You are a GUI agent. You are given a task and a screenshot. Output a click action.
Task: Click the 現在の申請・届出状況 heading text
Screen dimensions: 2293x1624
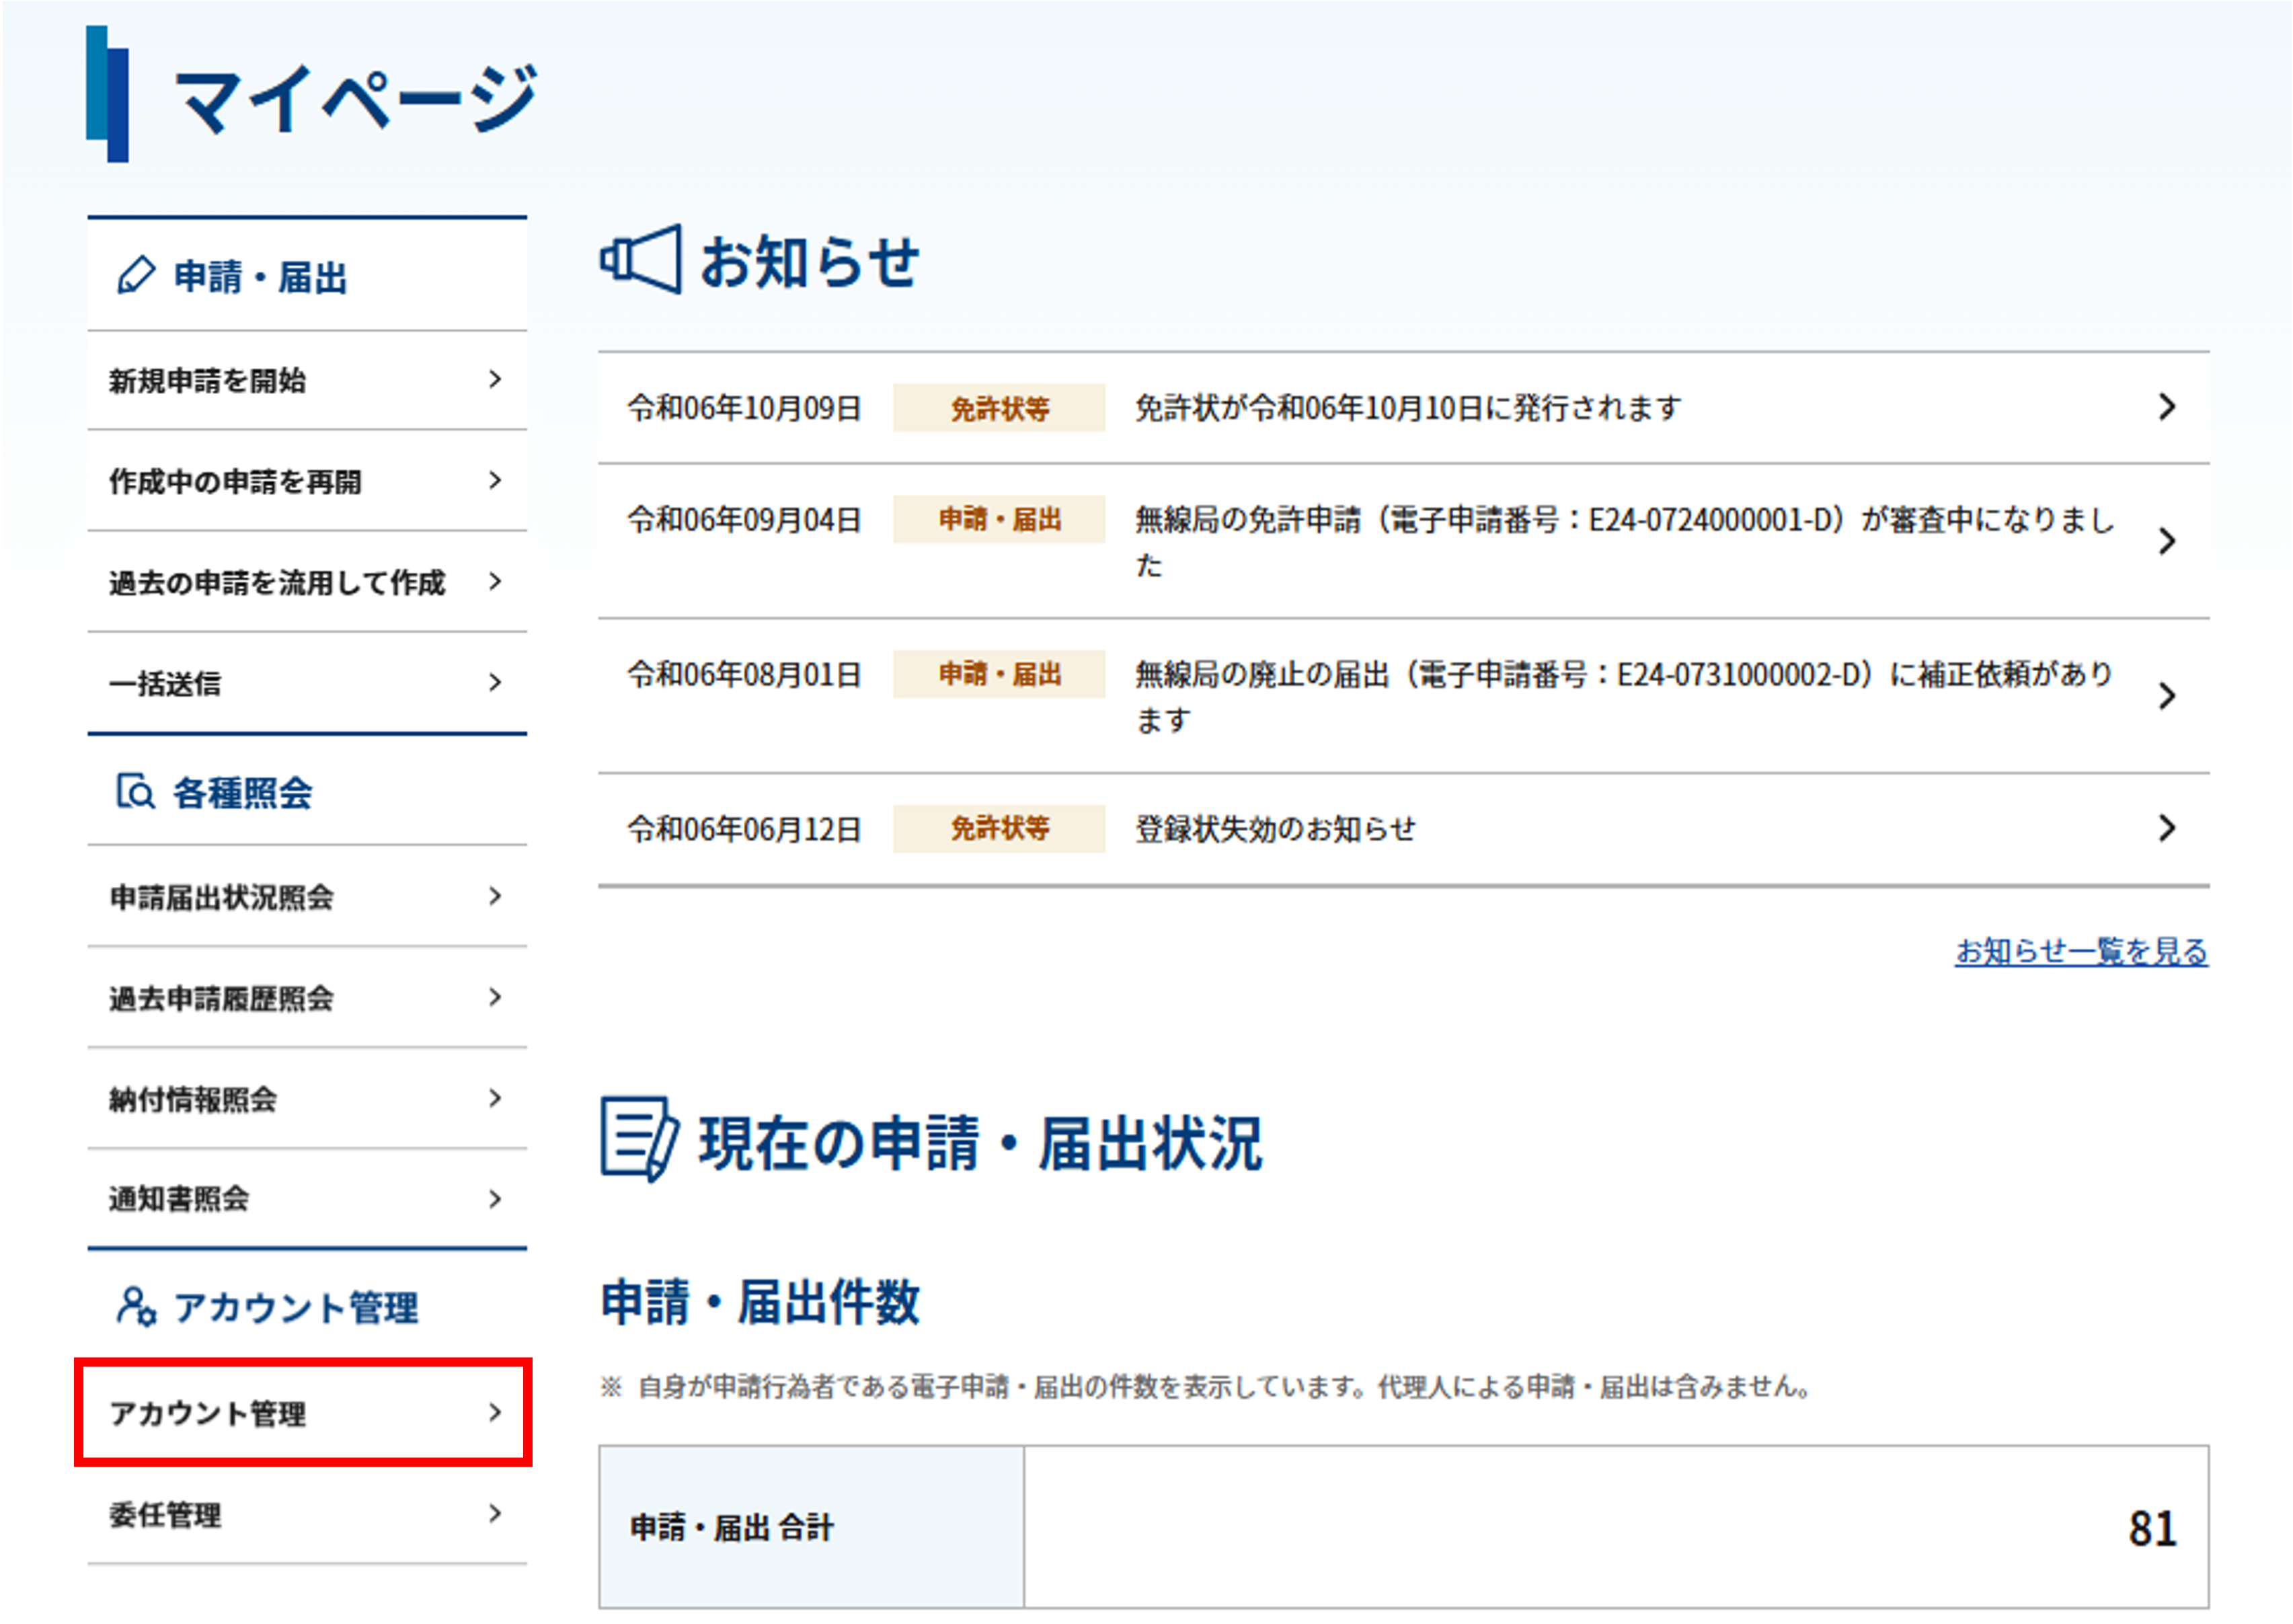pyautogui.click(x=980, y=1142)
